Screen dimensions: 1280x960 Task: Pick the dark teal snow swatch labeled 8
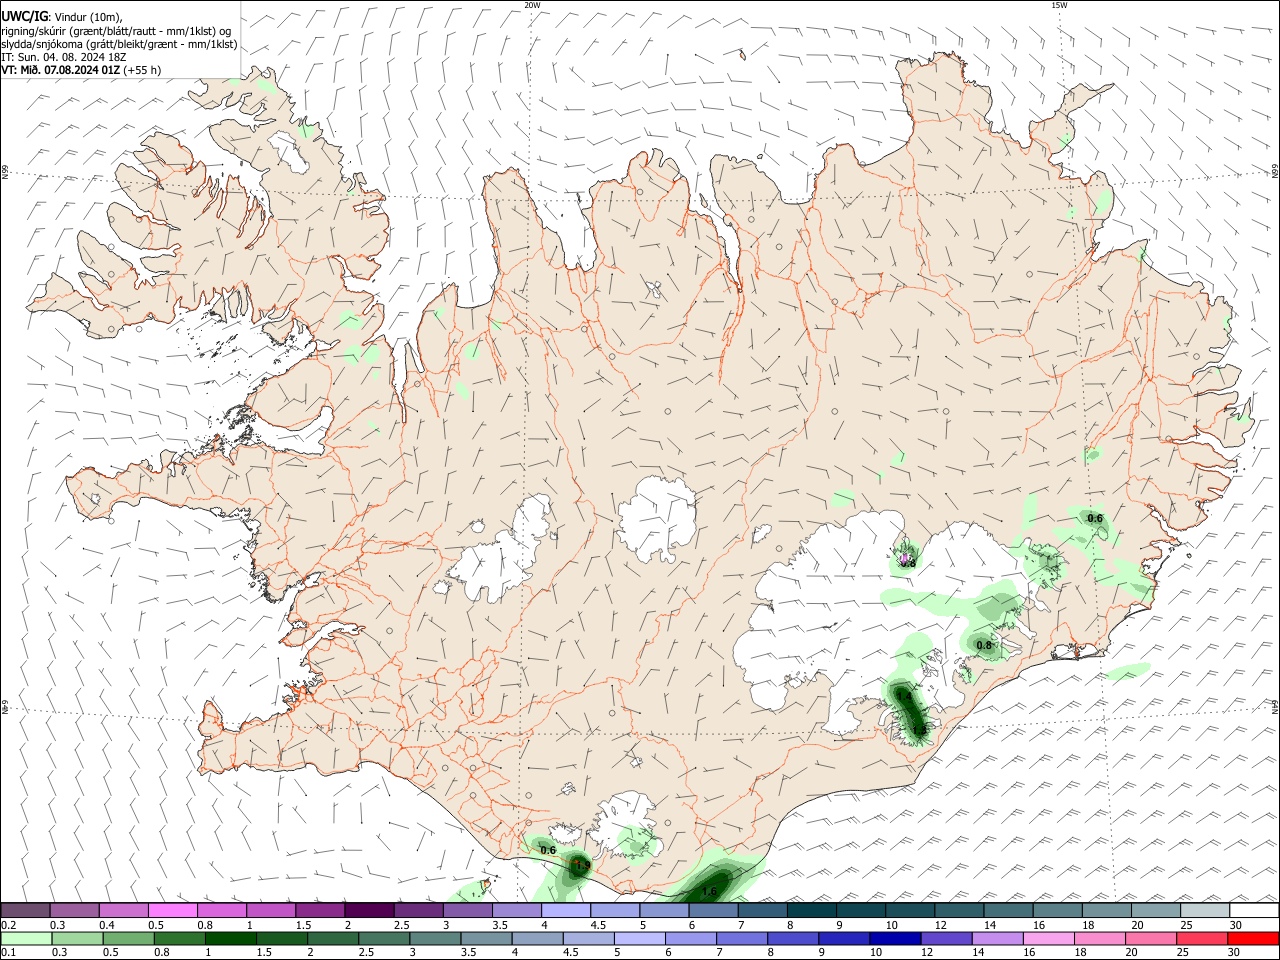pyautogui.click(x=812, y=911)
